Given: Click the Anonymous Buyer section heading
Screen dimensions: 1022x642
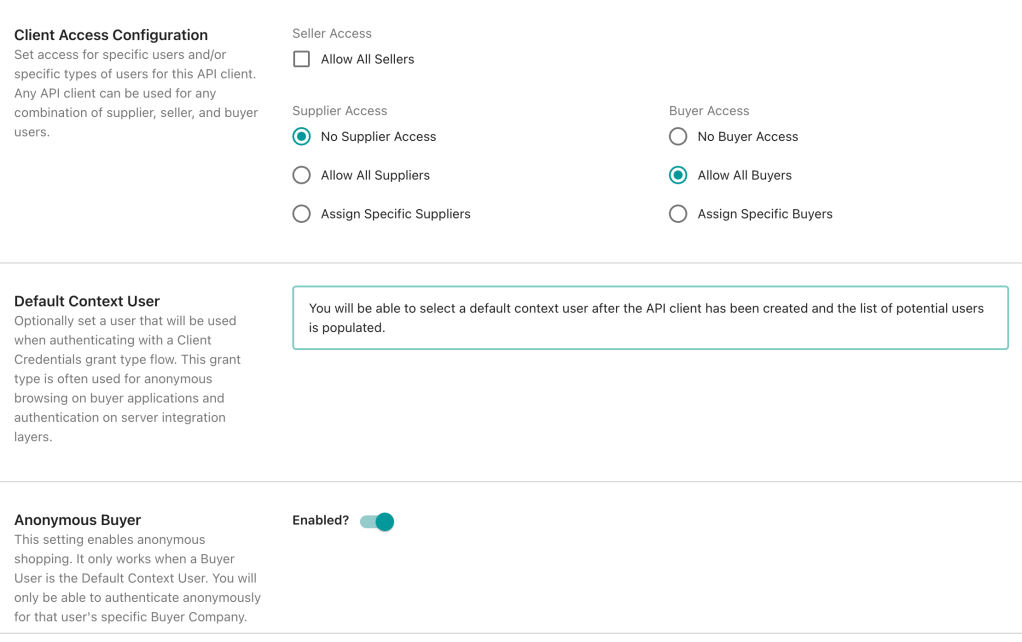Looking at the screenshot, I should pos(77,520).
